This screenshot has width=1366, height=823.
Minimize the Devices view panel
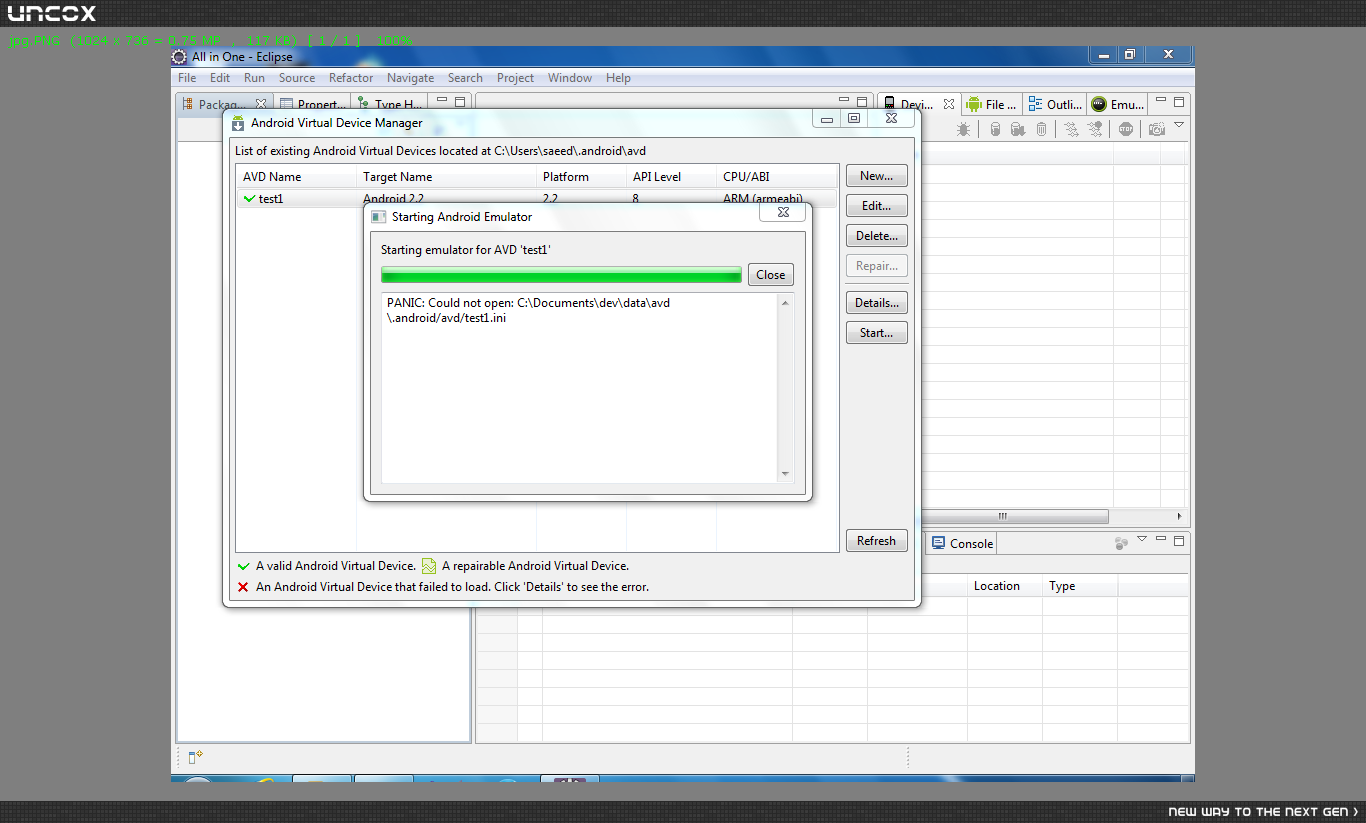[x=1161, y=101]
